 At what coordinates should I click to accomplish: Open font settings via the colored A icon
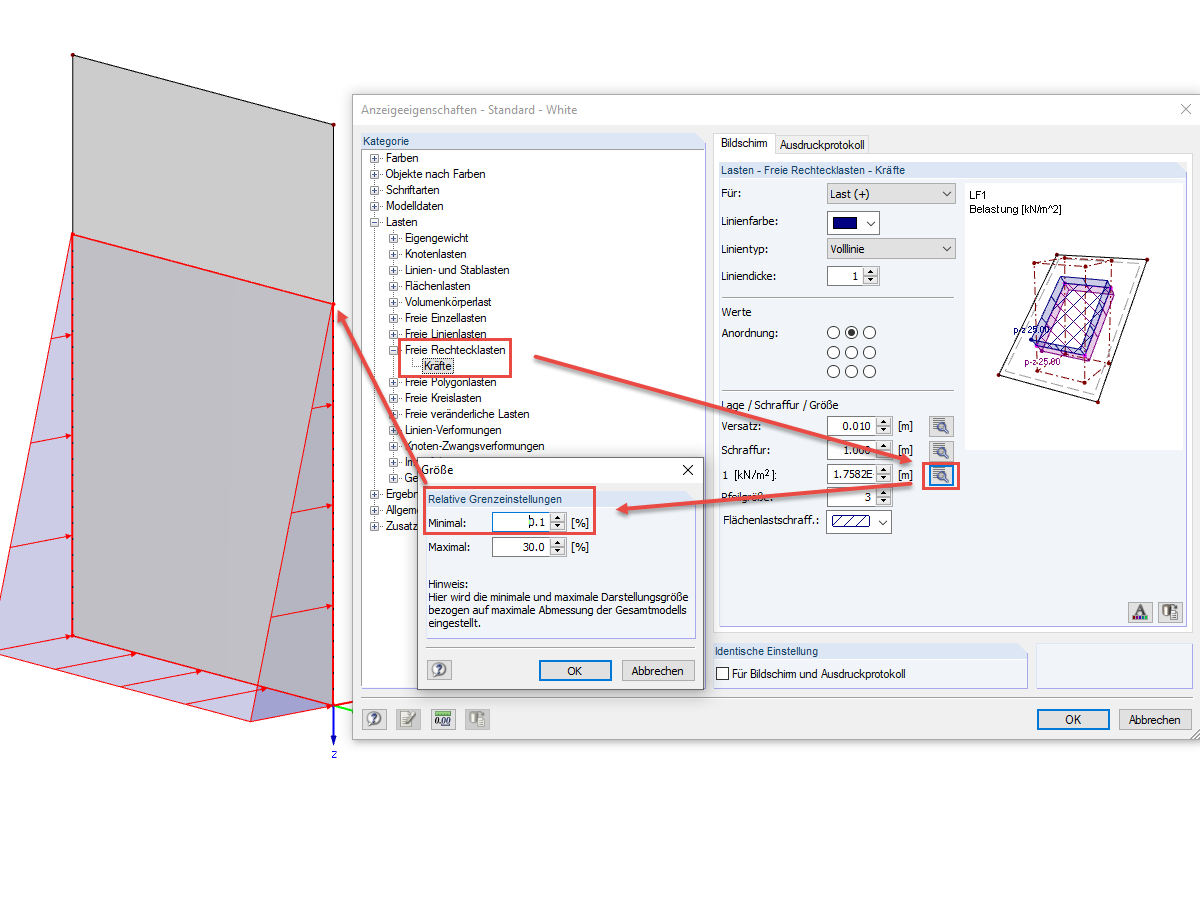point(1140,611)
